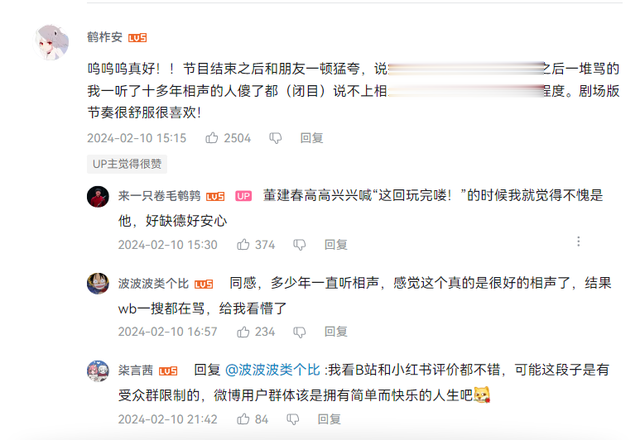Like the reply from 波波波类个比

pyautogui.click(x=243, y=332)
